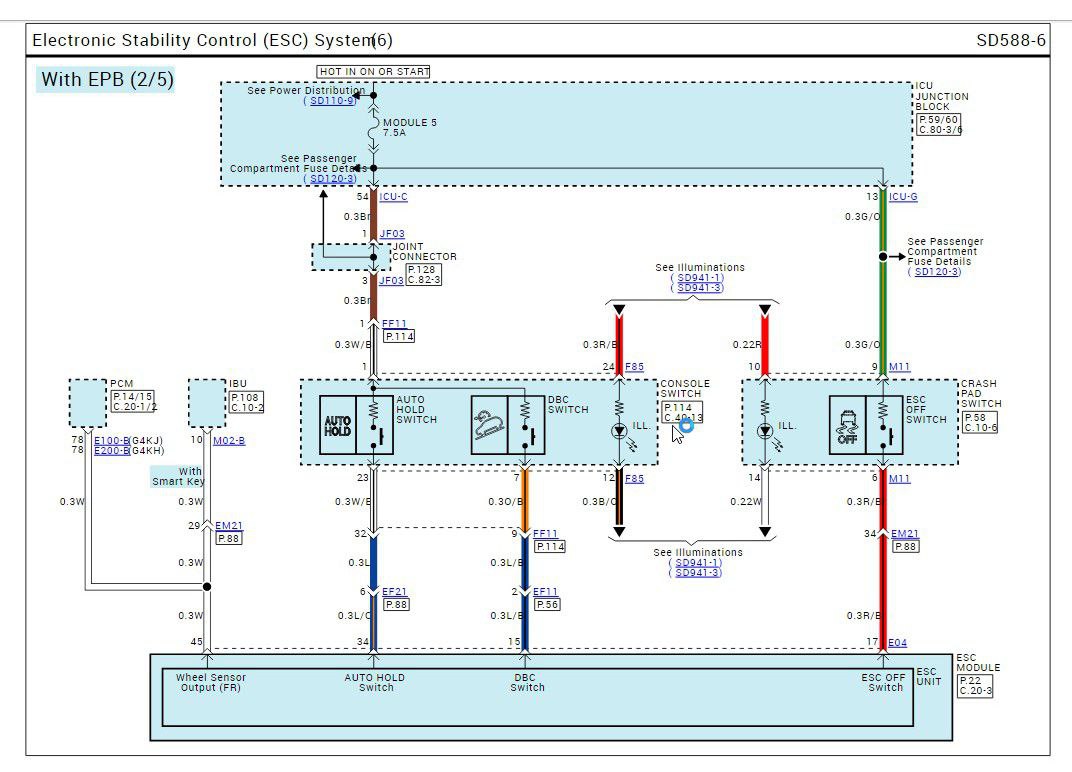The image size is (1072, 772).
Task: Select the console switch illumination LED symbol
Action: pos(619,431)
